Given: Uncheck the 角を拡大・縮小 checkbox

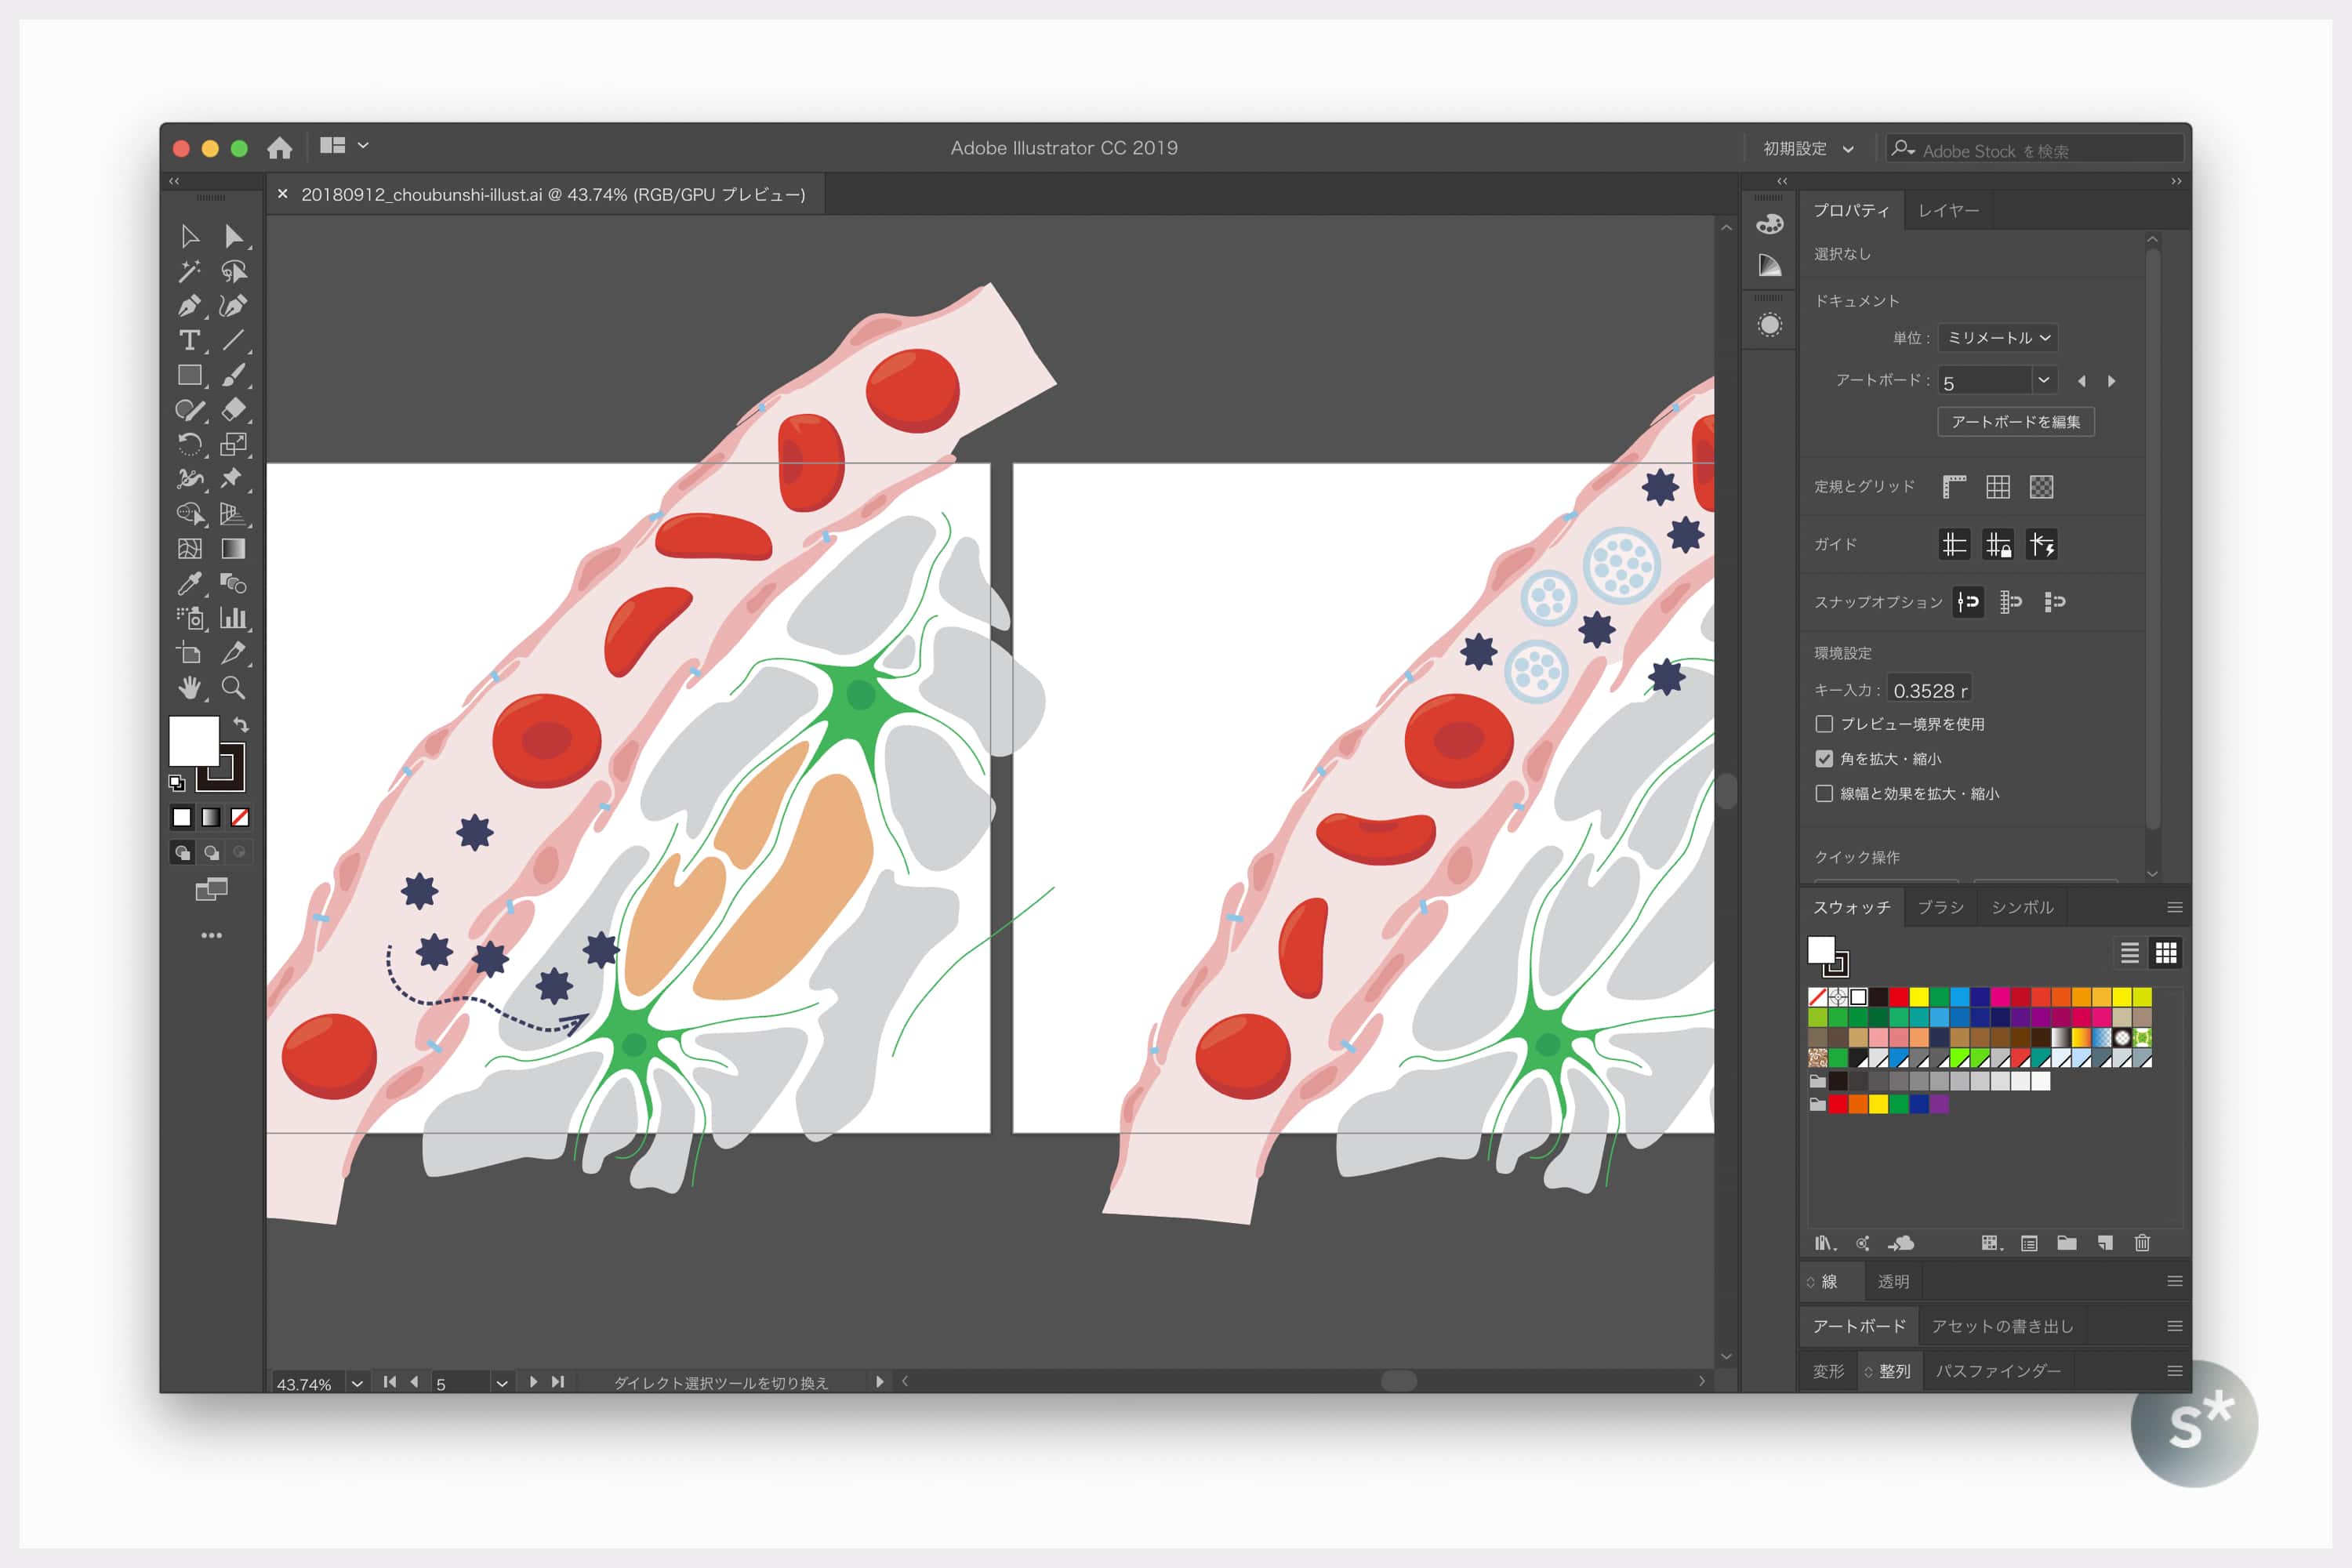Looking at the screenshot, I should coord(1824,759).
